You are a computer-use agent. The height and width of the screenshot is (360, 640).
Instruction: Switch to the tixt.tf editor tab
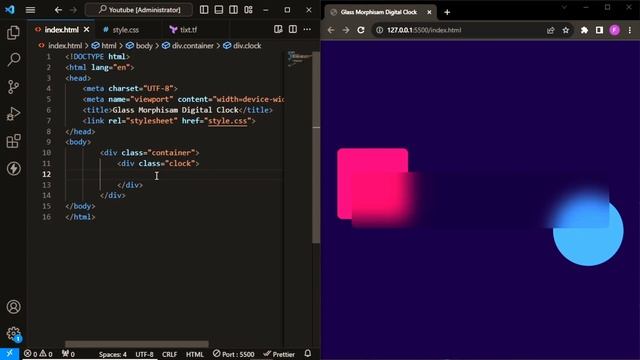(x=189, y=30)
